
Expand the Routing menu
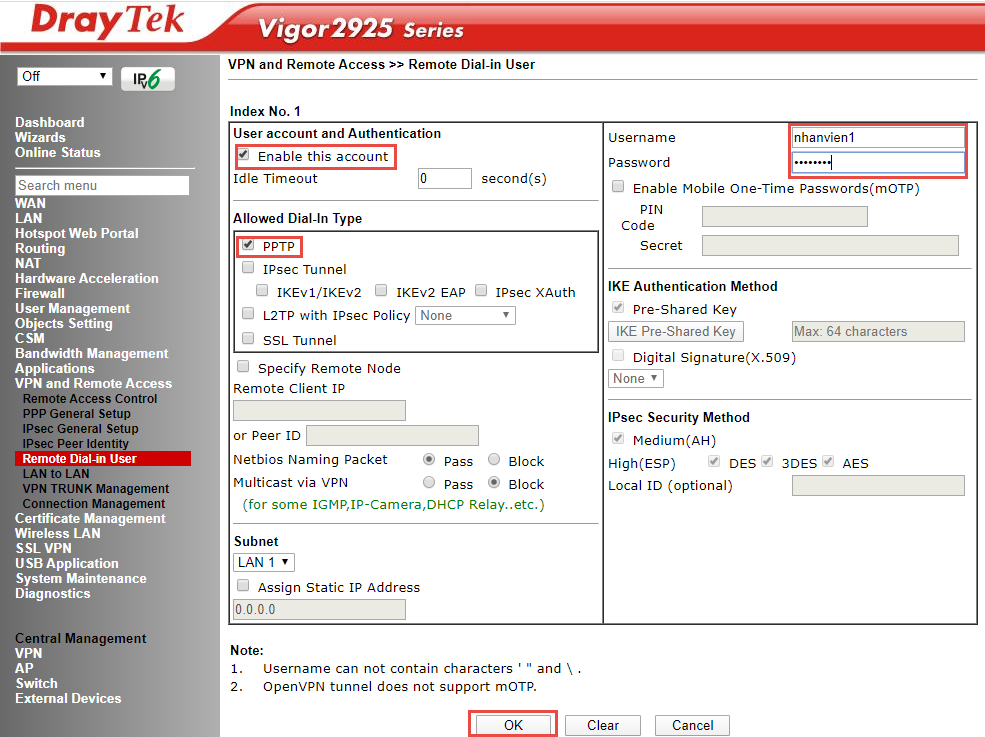pos(40,249)
